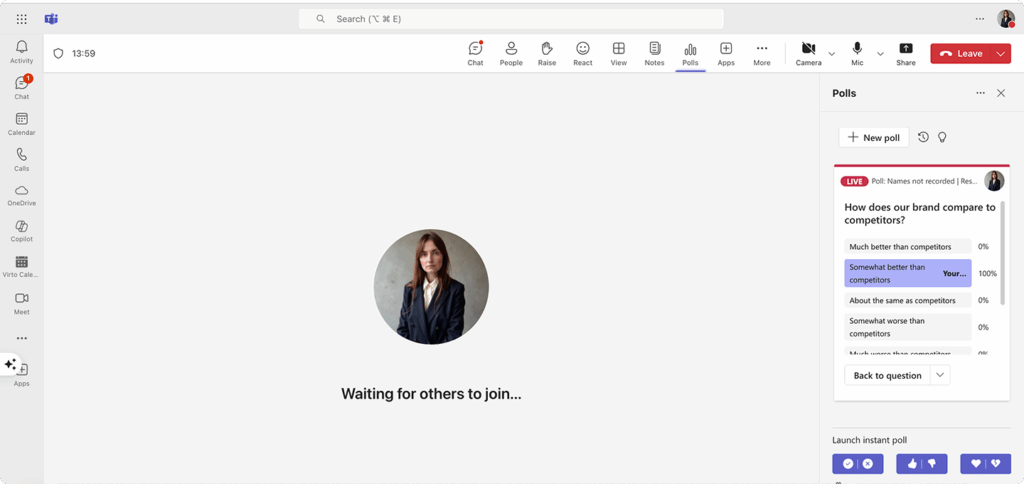The height and width of the screenshot is (484, 1024).
Task: Share your screen
Action: 906,54
